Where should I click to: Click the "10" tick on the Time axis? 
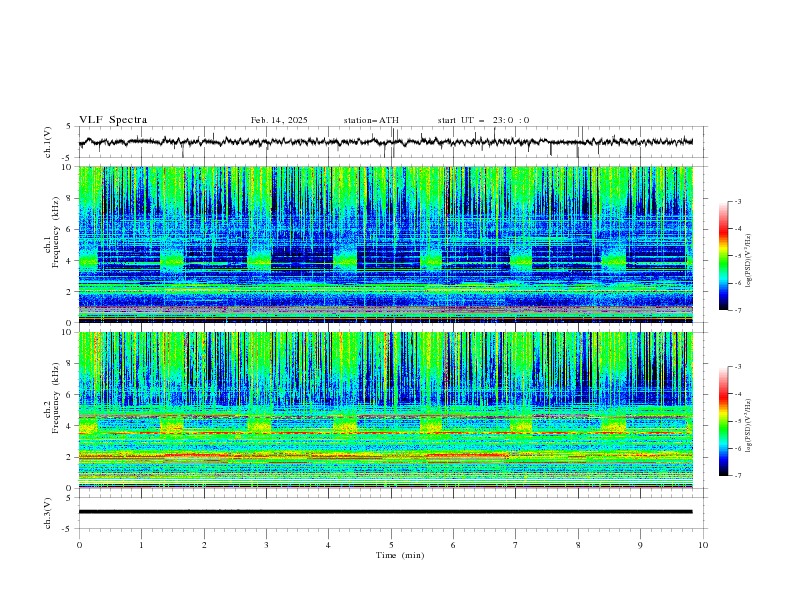703,545
